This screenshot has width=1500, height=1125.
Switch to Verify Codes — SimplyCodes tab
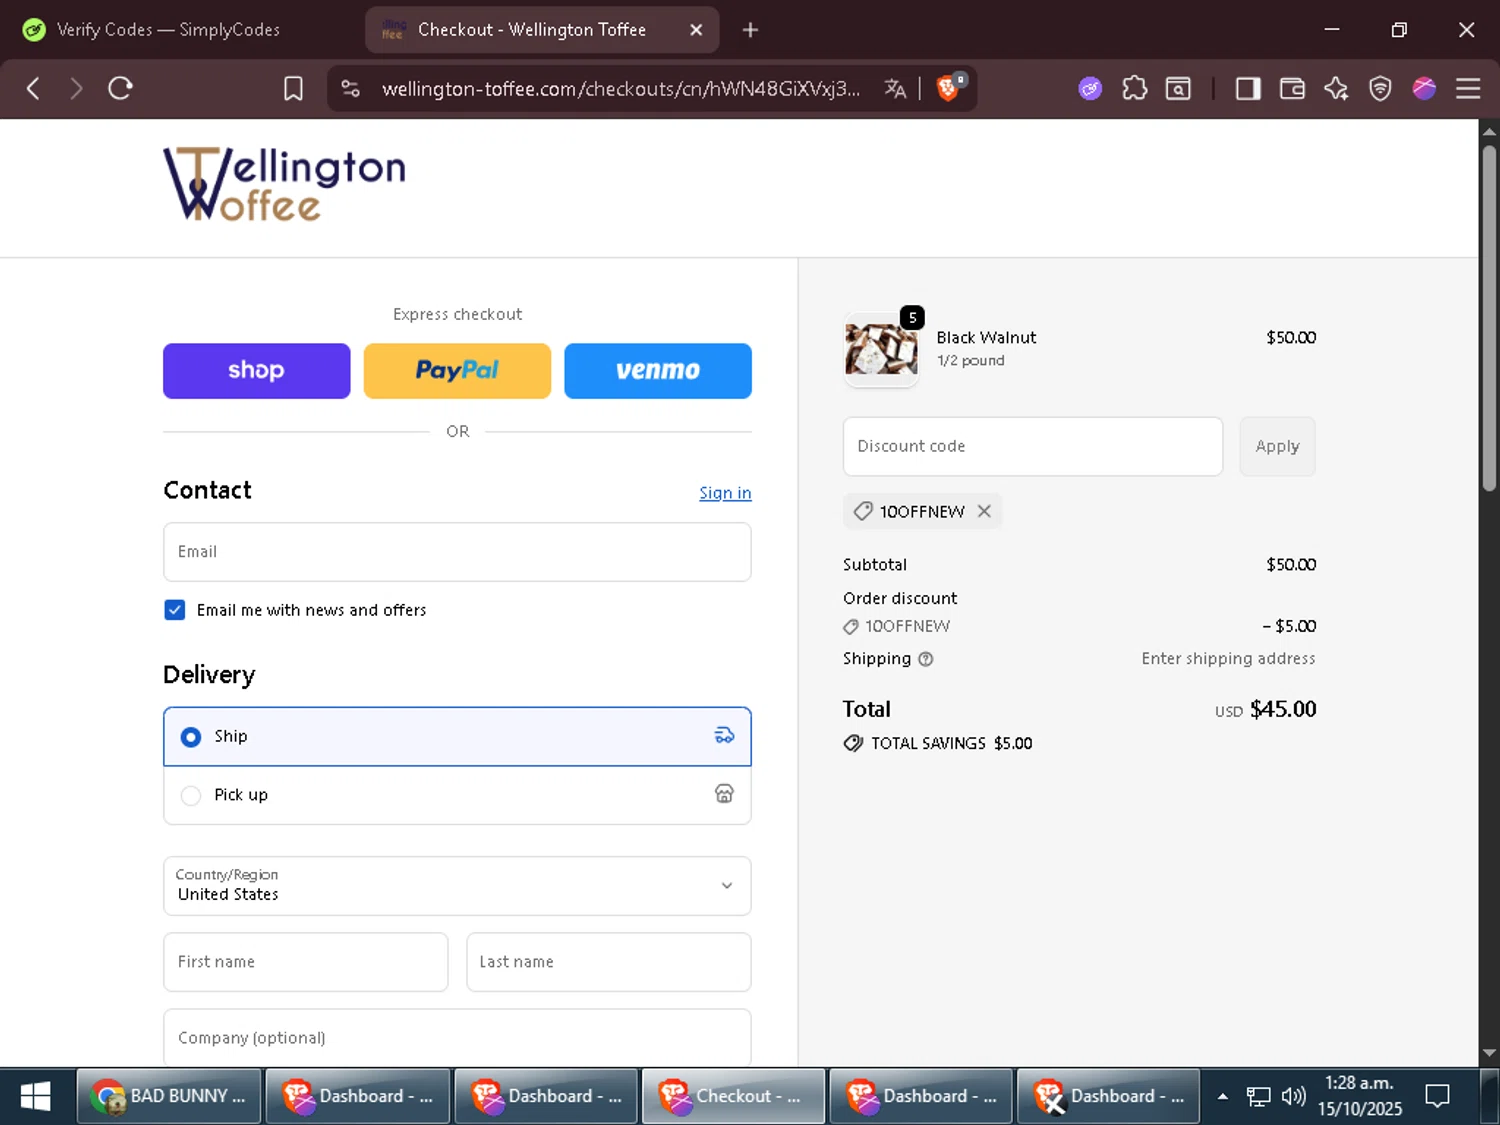click(168, 30)
